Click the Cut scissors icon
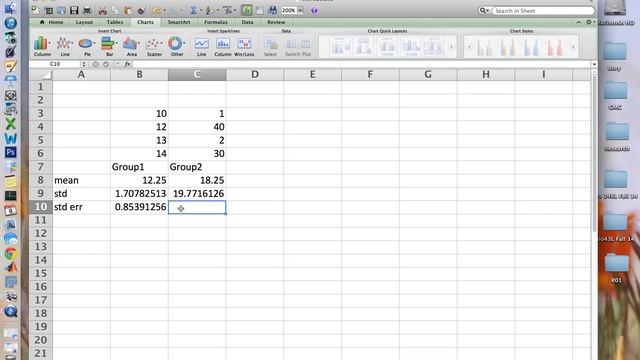The height and width of the screenshot is (360, 640). [x=102, y=11]
